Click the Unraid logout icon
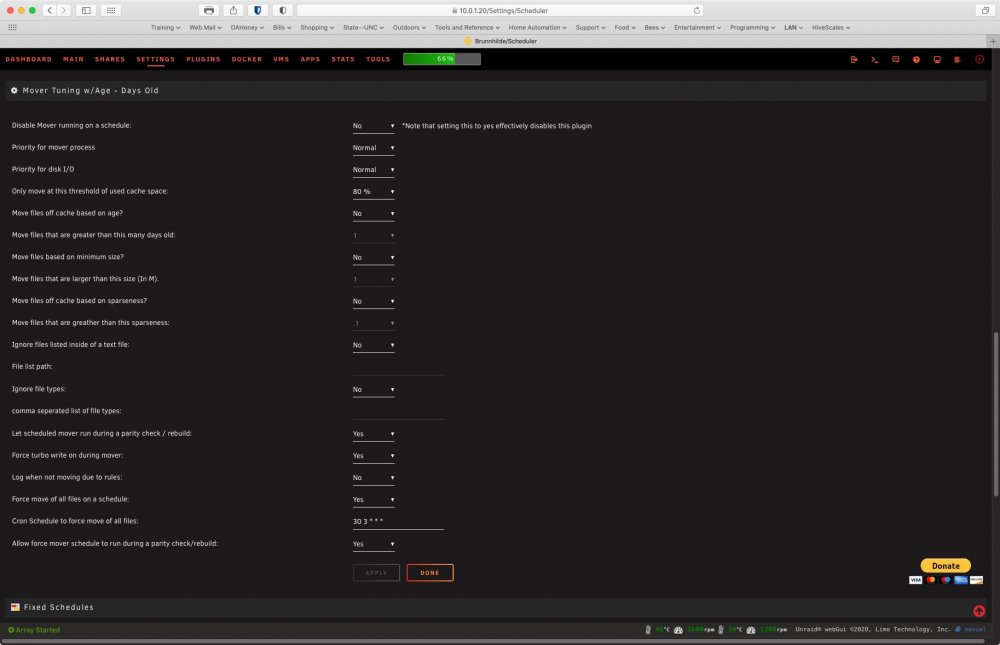The image size is (1000, 645). pos(854,59)
